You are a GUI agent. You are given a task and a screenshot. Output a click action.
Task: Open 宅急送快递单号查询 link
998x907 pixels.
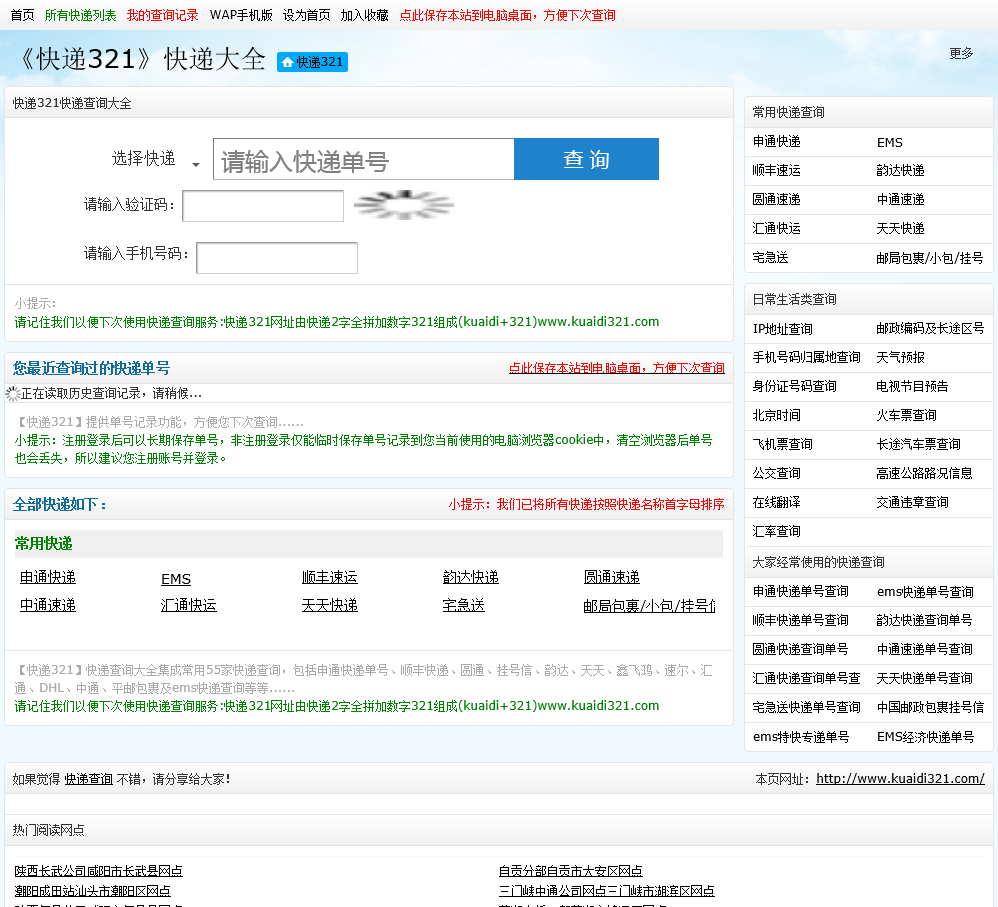point(806,707)
